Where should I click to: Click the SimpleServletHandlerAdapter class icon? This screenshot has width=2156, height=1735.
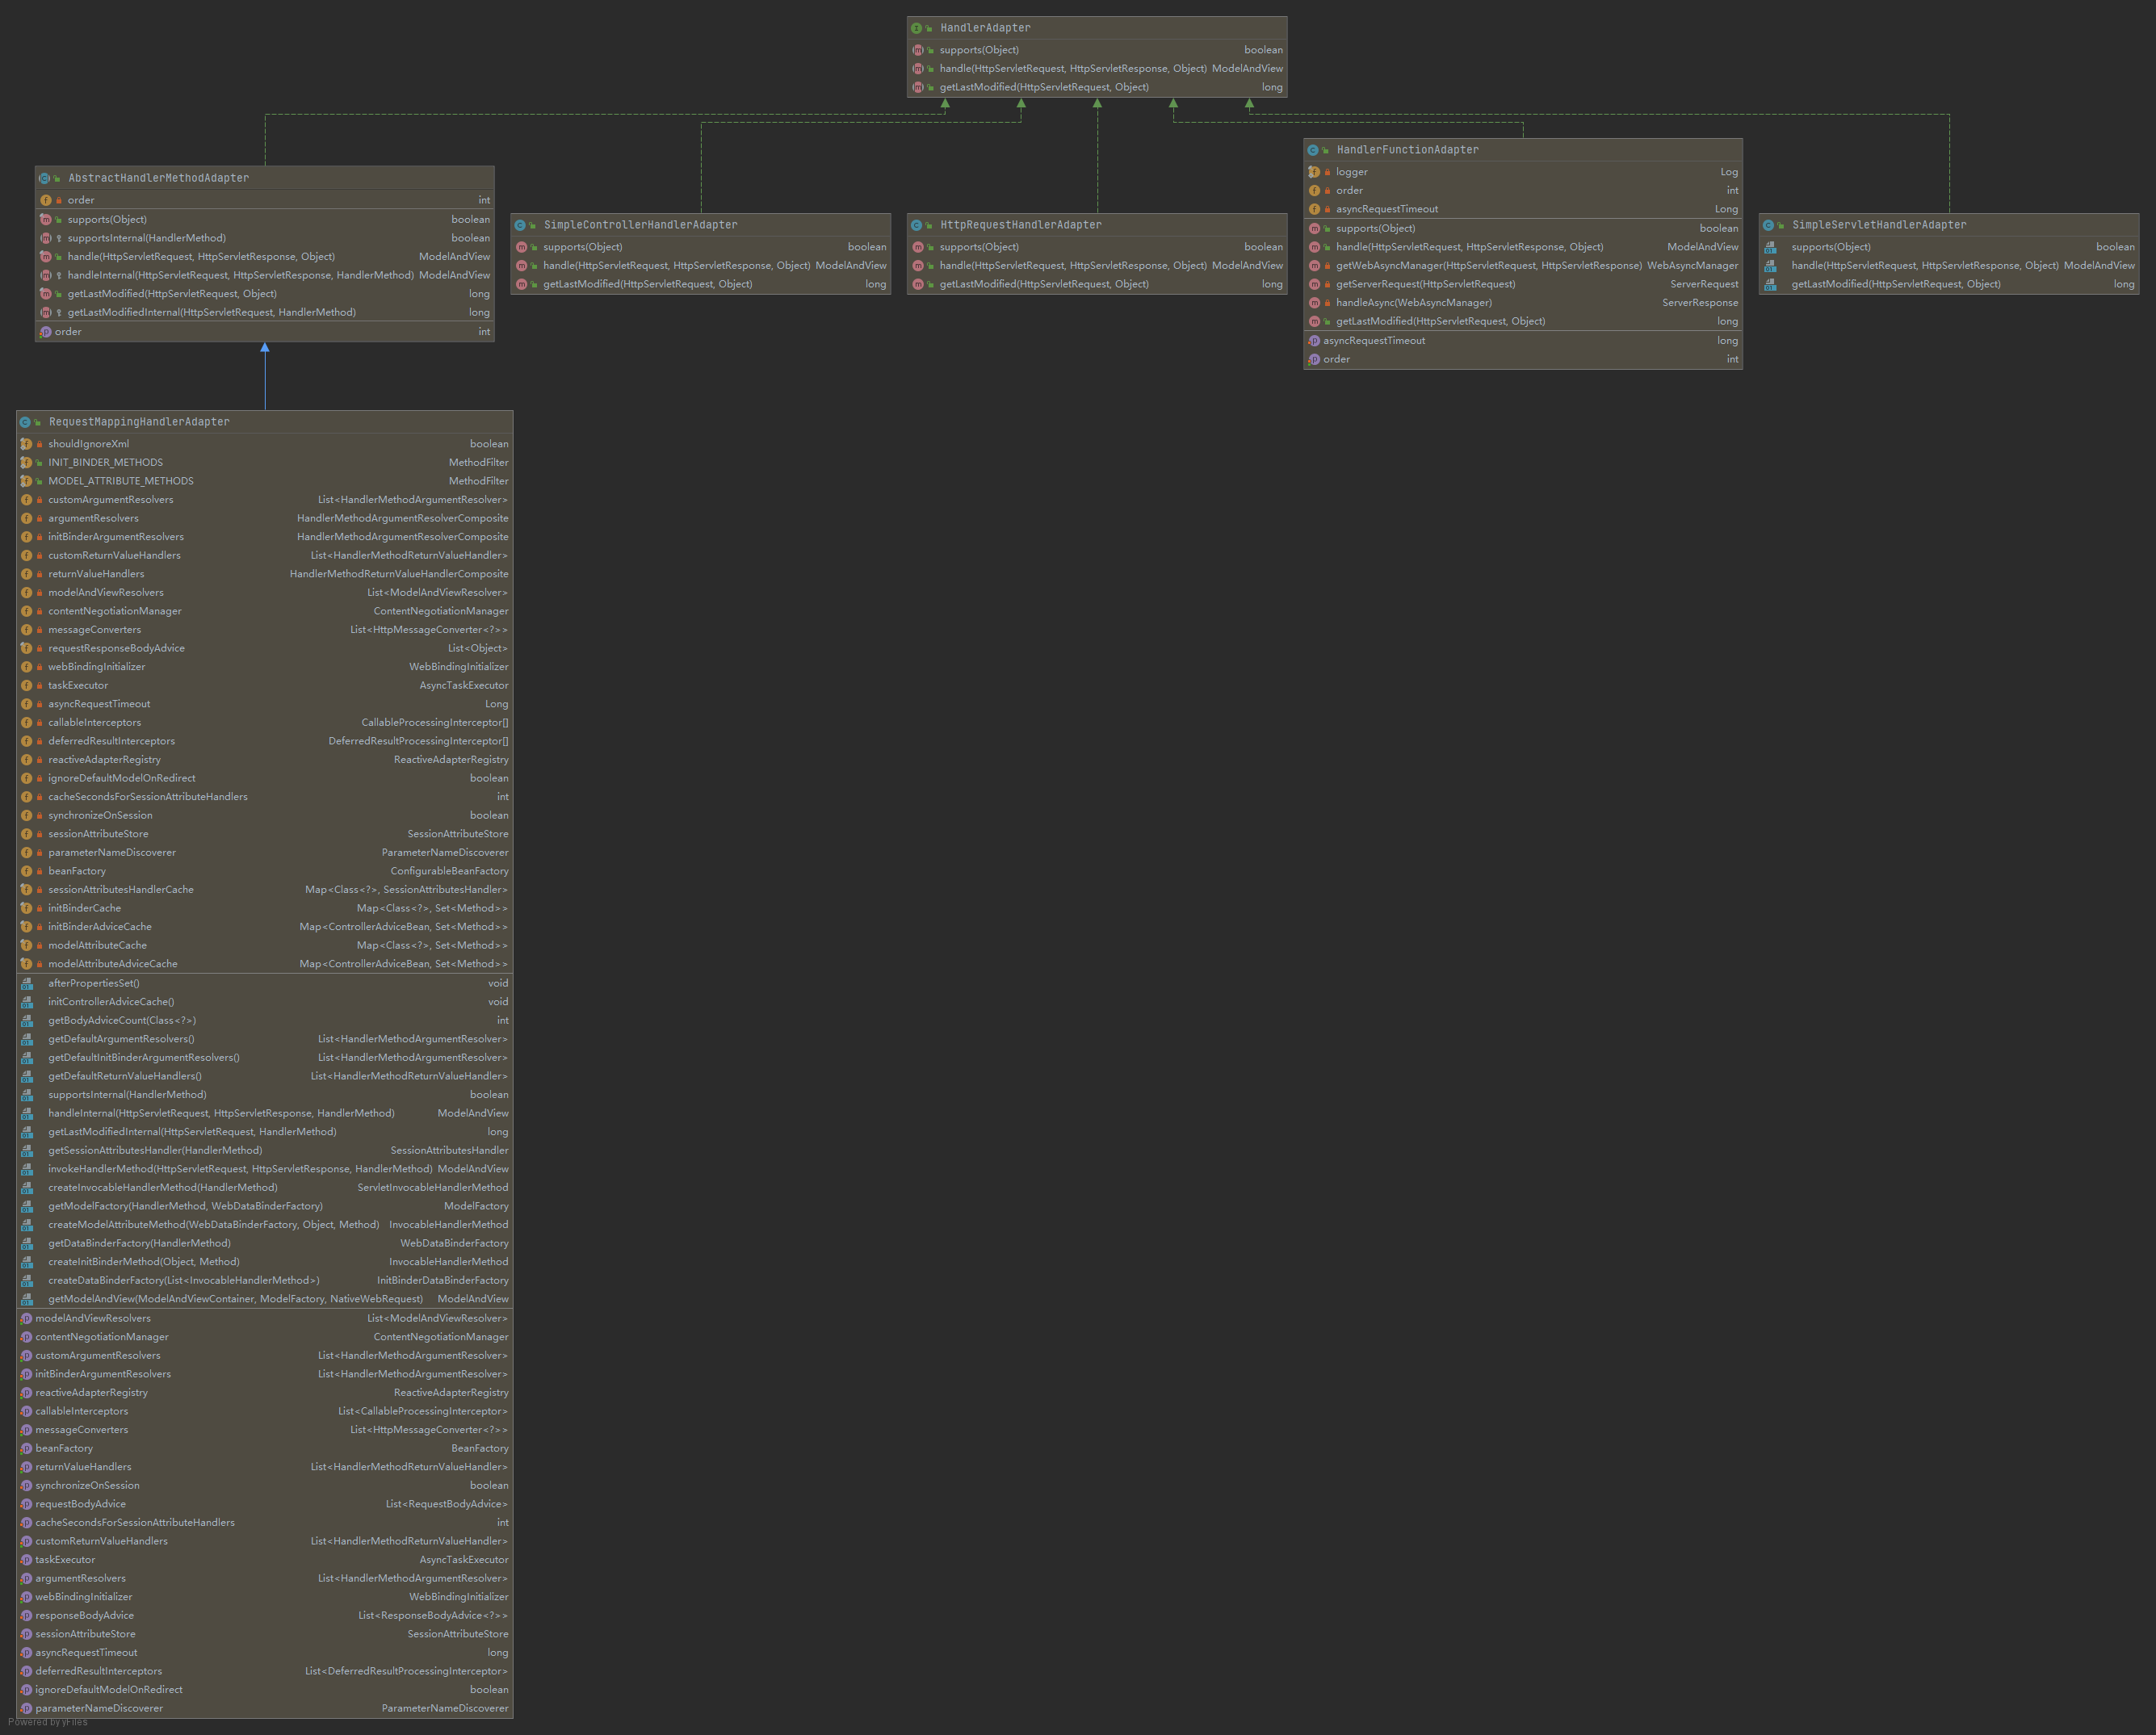(x=1768, y=225)
